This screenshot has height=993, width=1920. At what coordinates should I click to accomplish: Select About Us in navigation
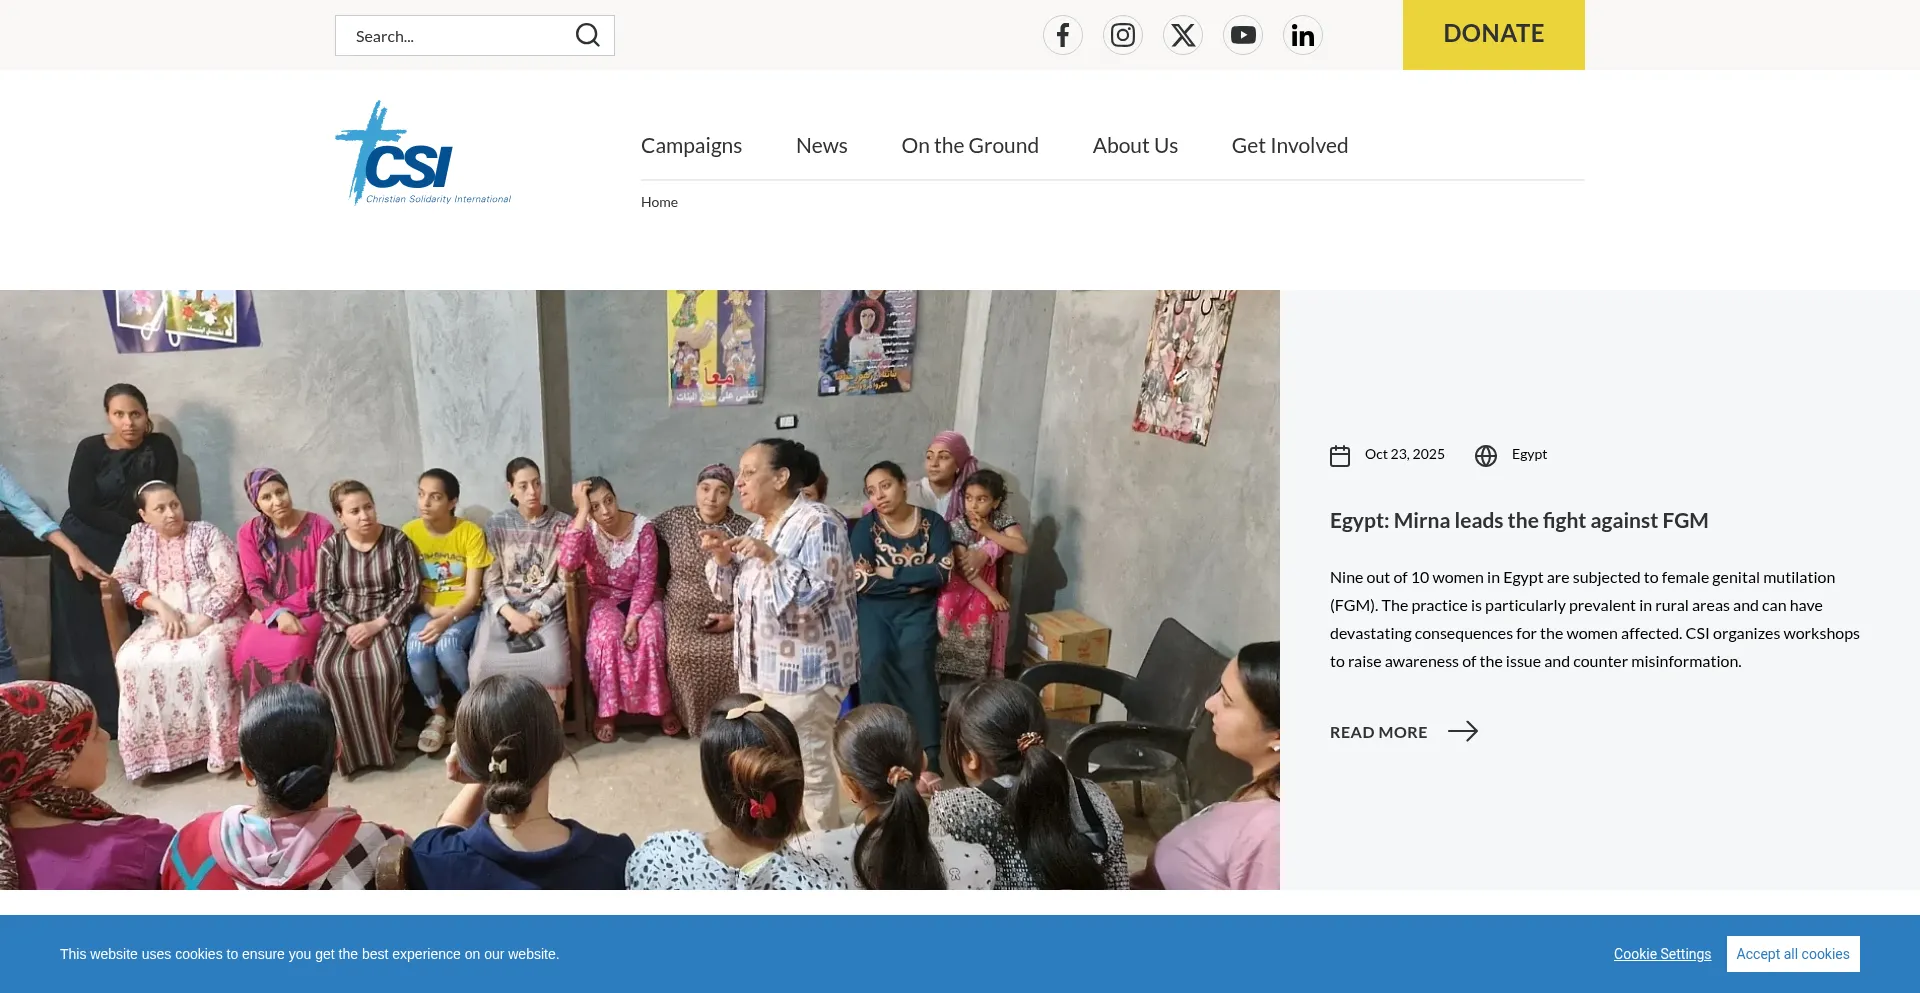pyautogui.click(x=1135, y=146)
